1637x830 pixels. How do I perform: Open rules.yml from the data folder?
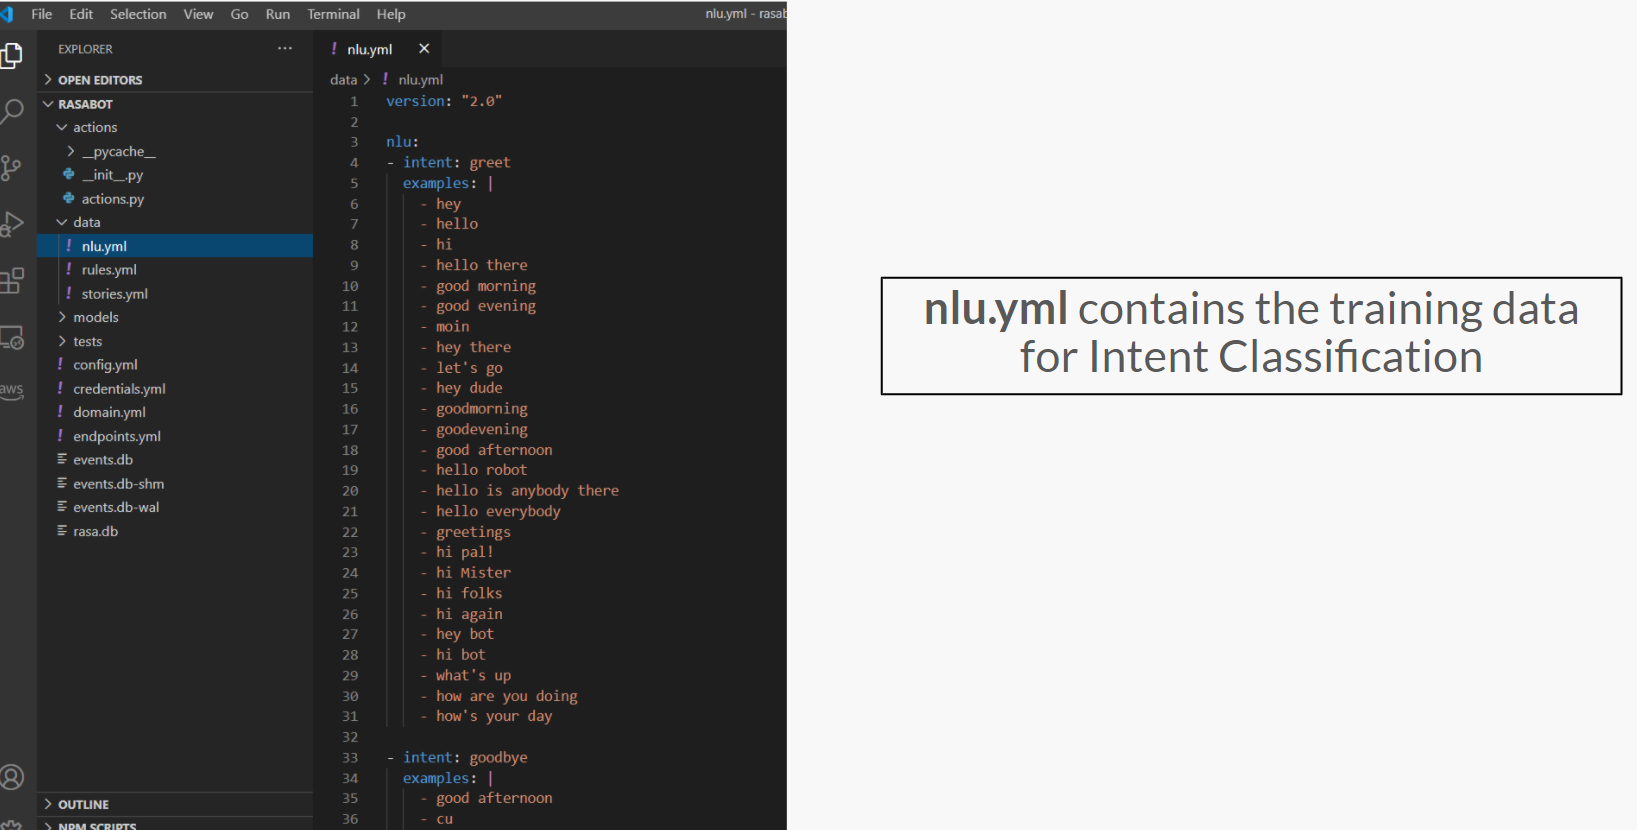click(x=175, y=270)
